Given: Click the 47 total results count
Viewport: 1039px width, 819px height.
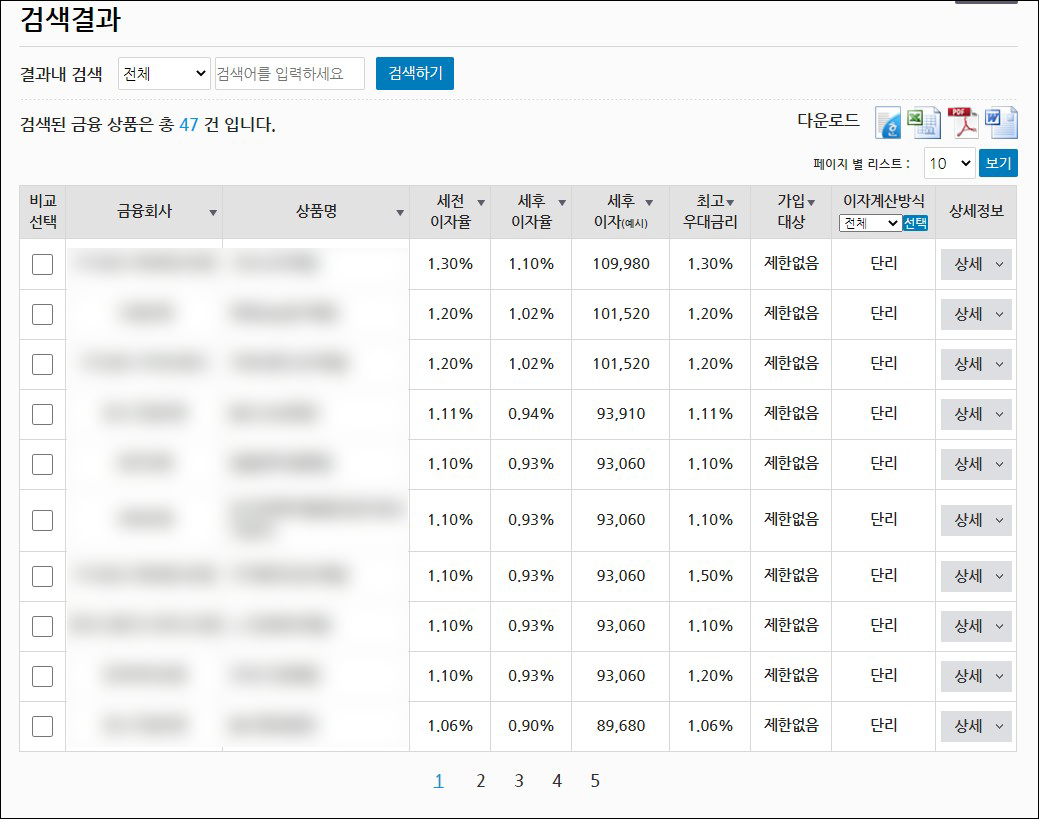Looking at the screenshot, I should point(189,125).
